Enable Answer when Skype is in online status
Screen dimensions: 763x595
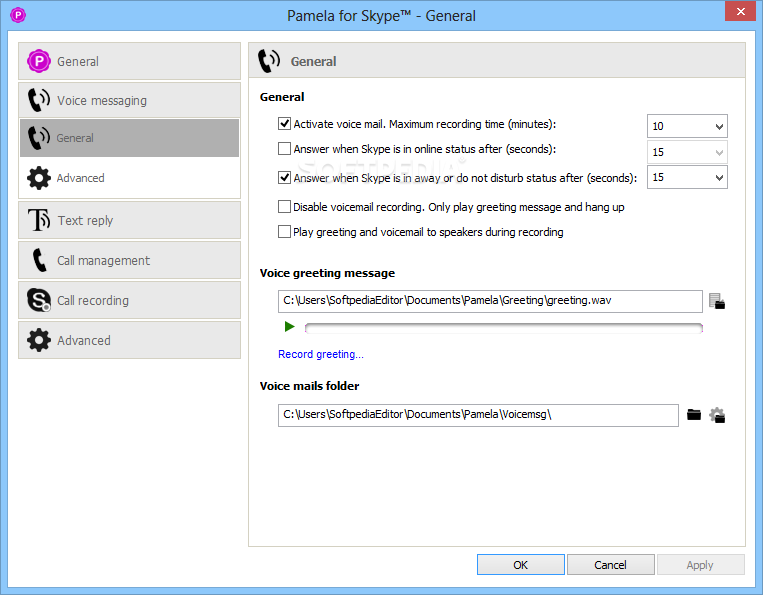click(284, 148)
